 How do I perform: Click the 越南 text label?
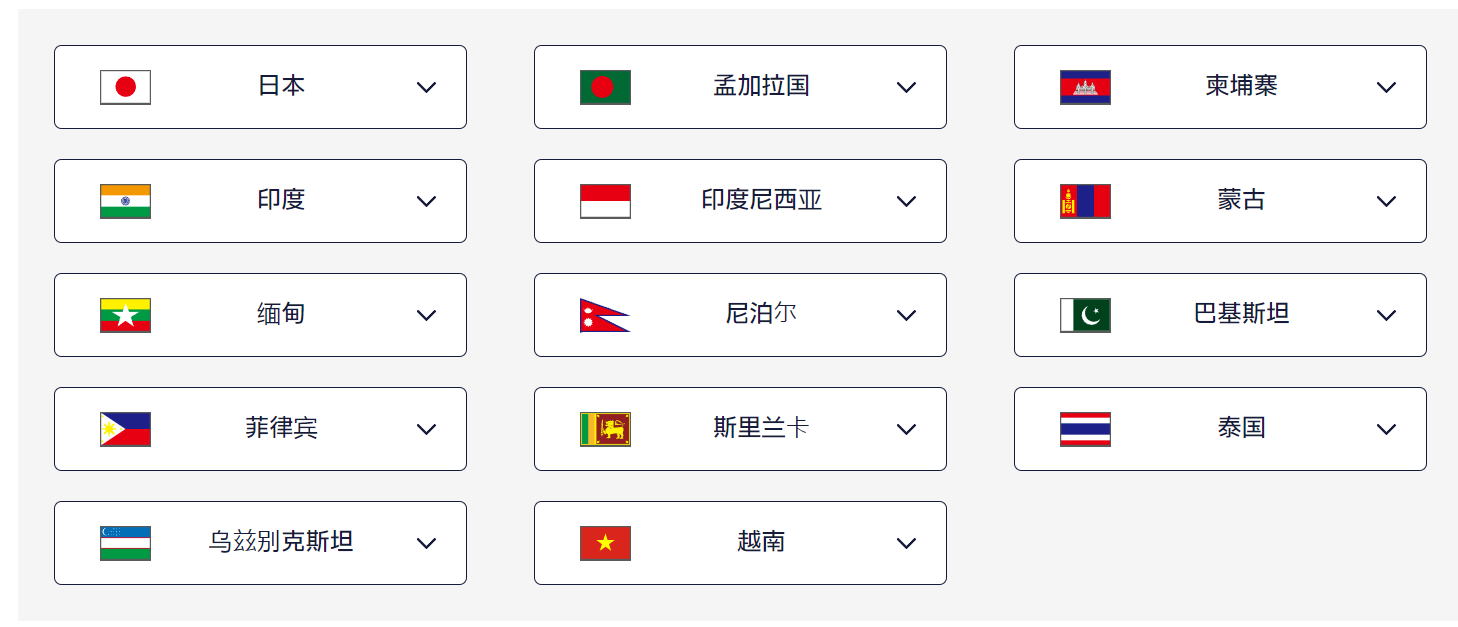tap(761, 542)
